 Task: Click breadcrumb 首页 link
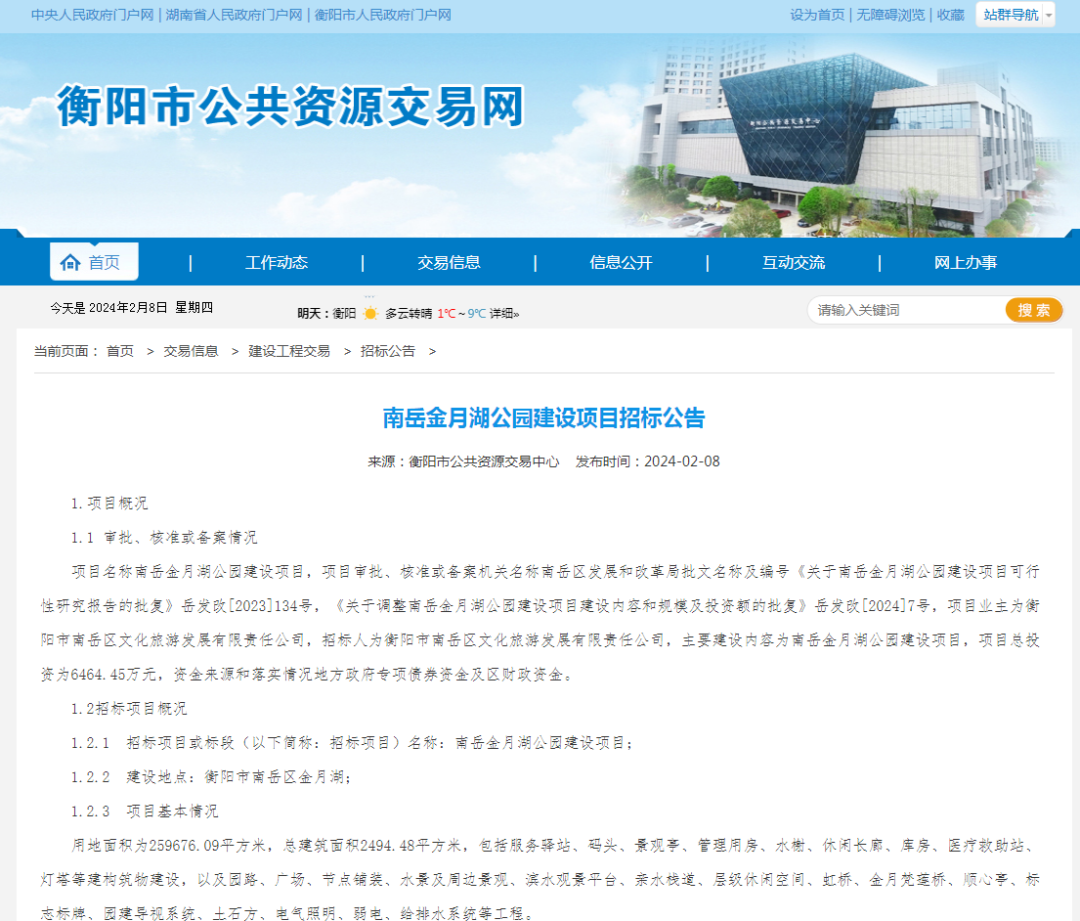[x=120, y=351]
